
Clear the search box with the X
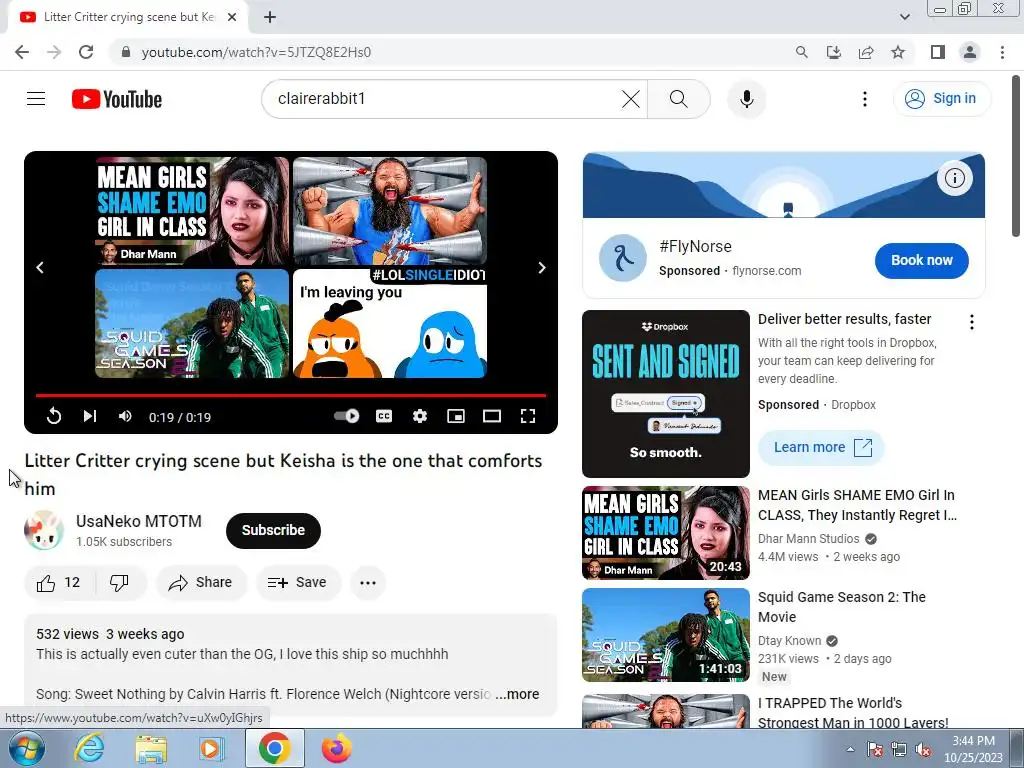(x=631, y=99)
